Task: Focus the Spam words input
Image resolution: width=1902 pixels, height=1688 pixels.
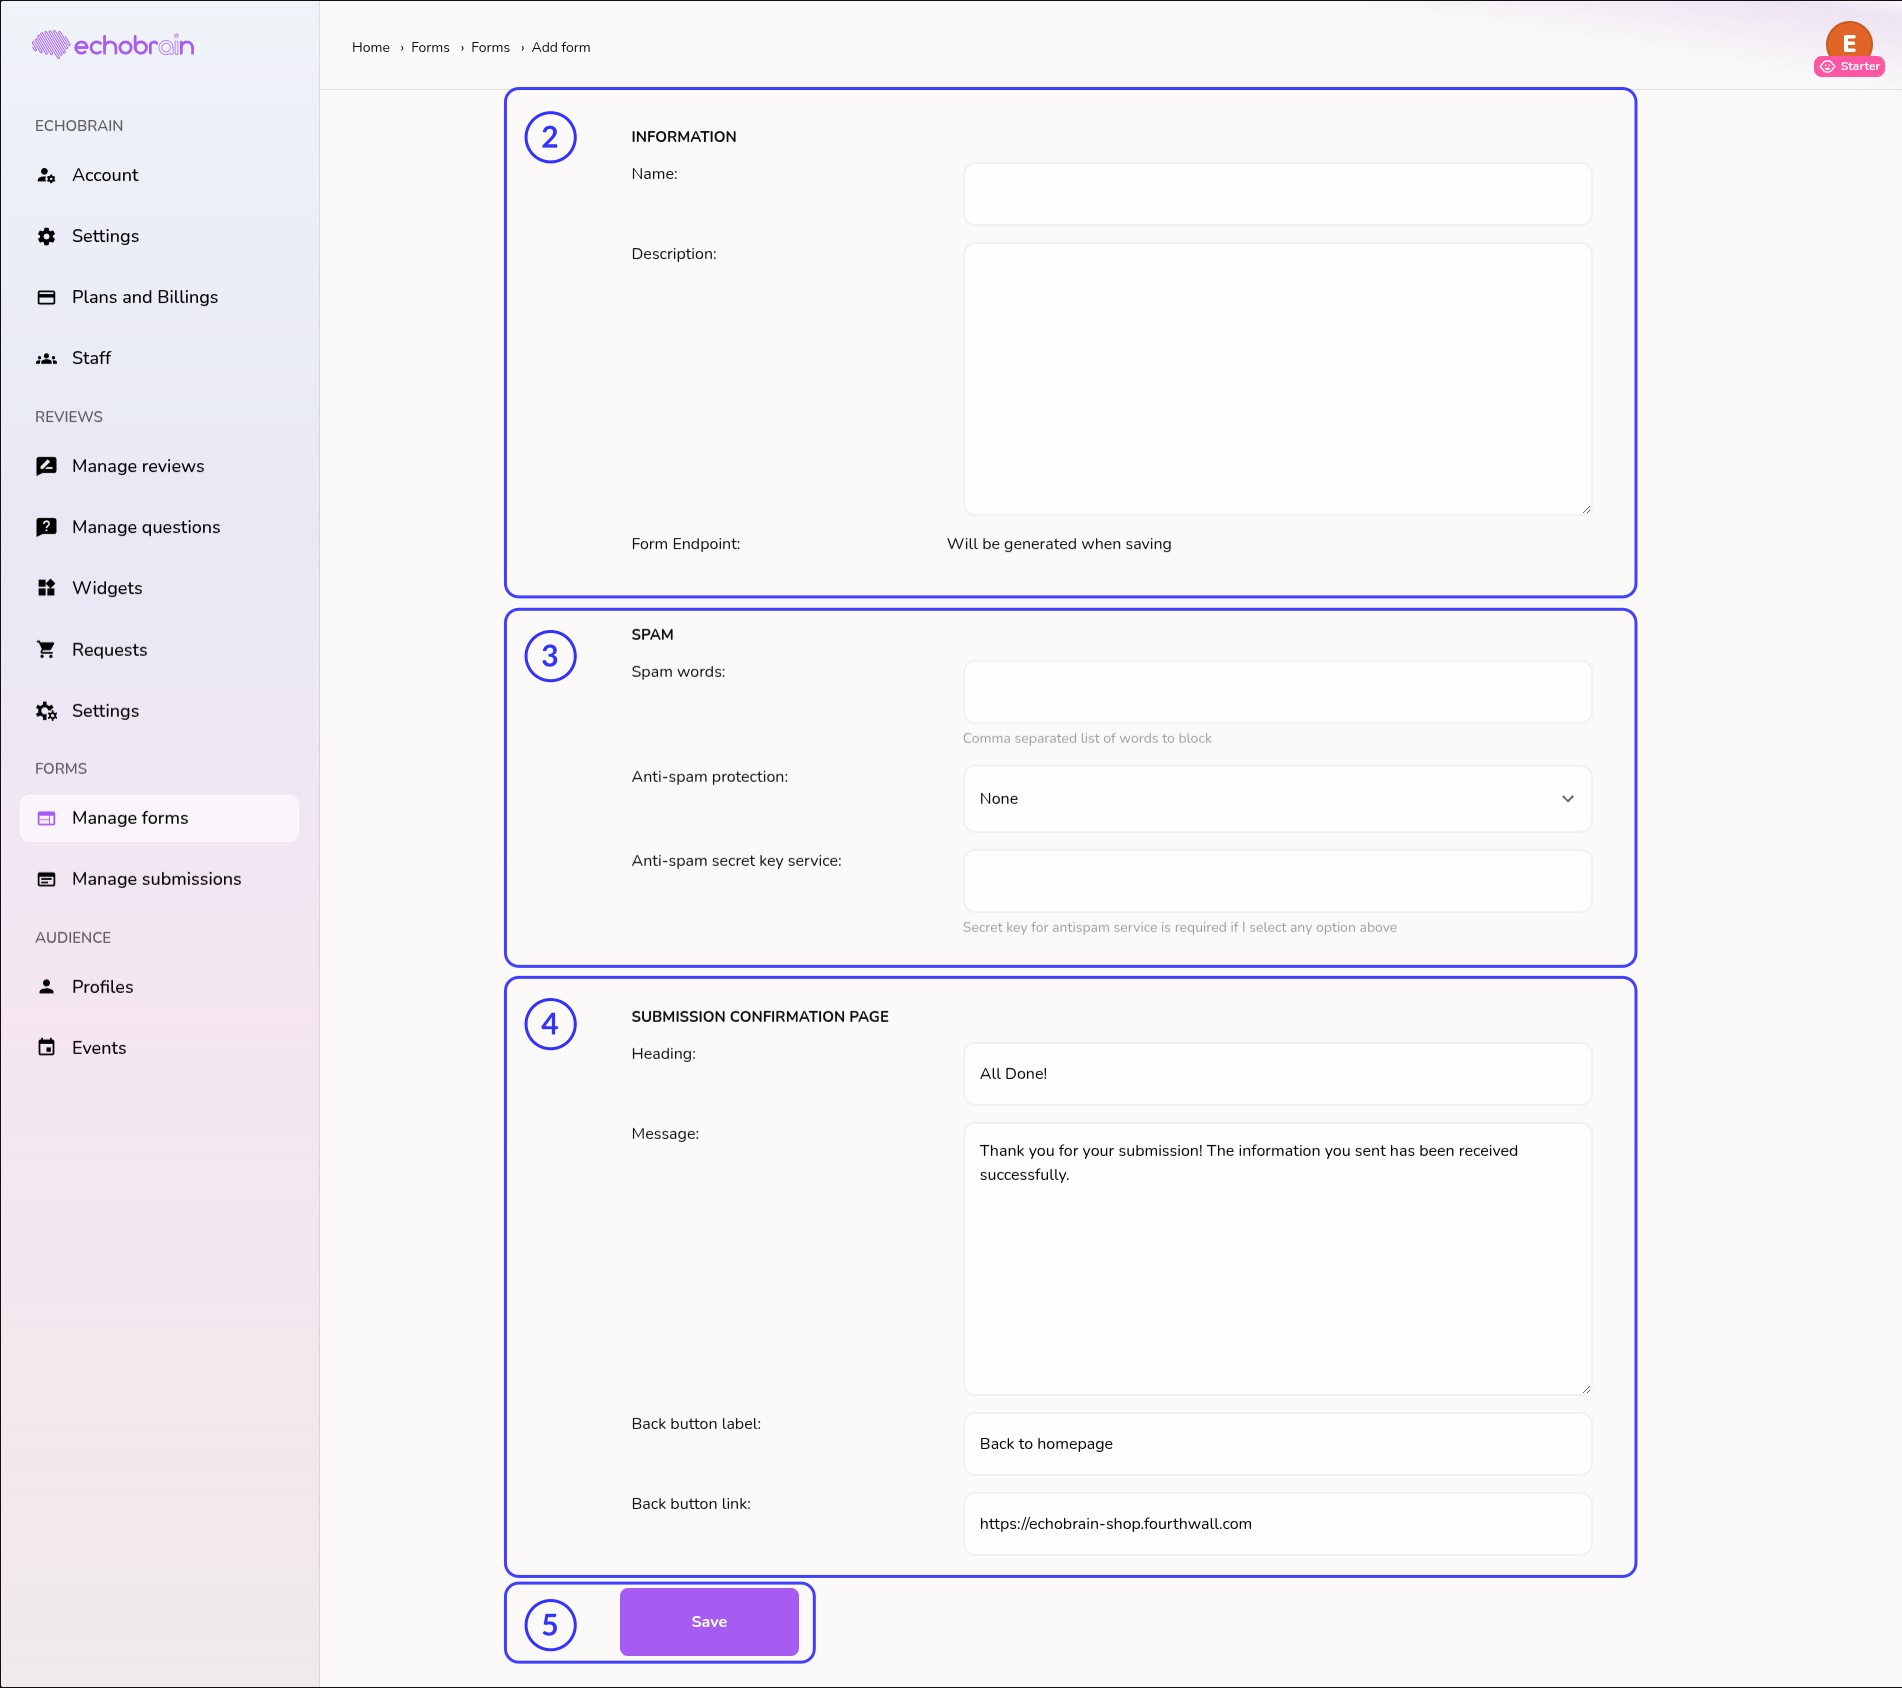Action: click(1277, 692)
